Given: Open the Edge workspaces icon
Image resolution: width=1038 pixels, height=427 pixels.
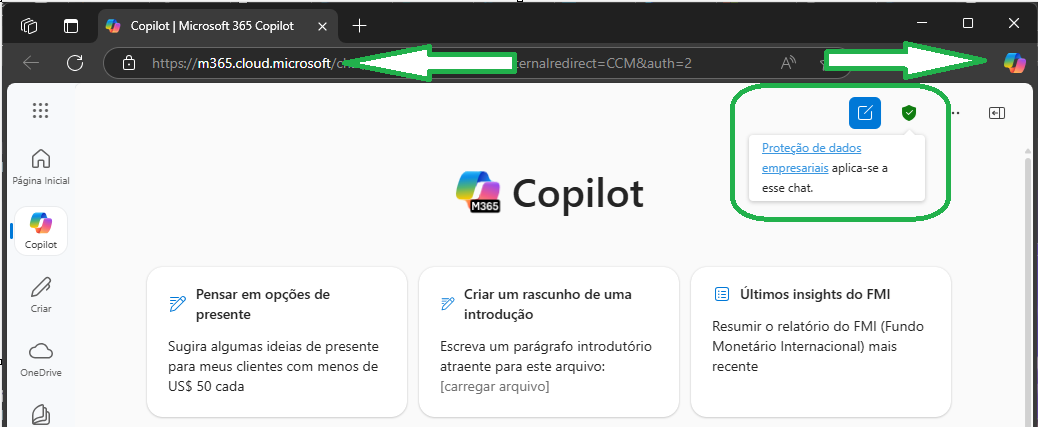Looking at the screenshot, I should coord(30,25).
